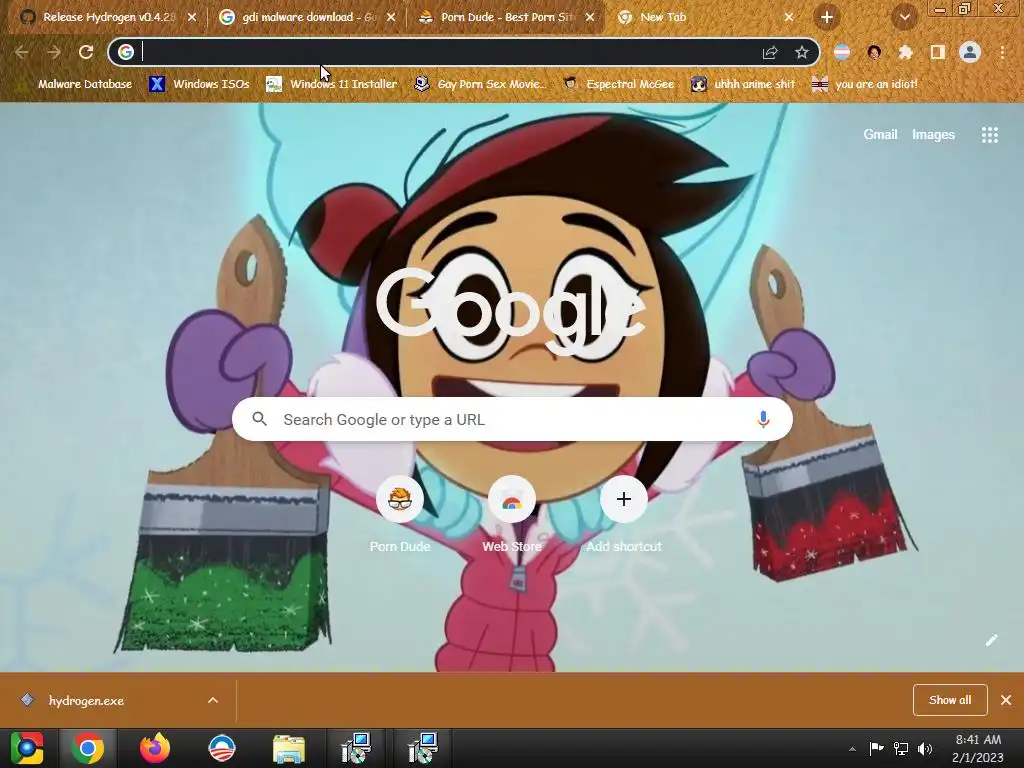Open the Espectral McGee bookmark
This screenshot has height=768, width=1024.
pos(618,84)
